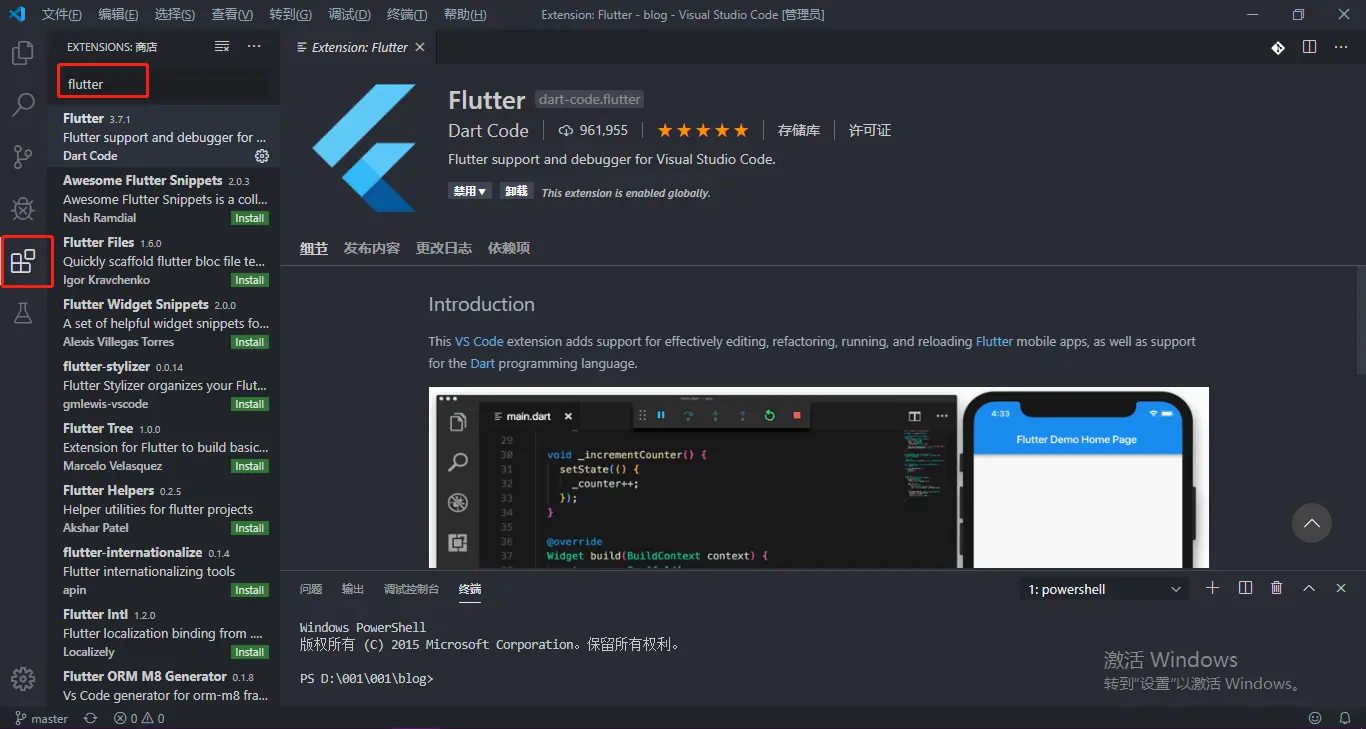Click the Testing flask icon in the sidebar
This screenshot has height=729, width=1366.
[x=23, y=313]
